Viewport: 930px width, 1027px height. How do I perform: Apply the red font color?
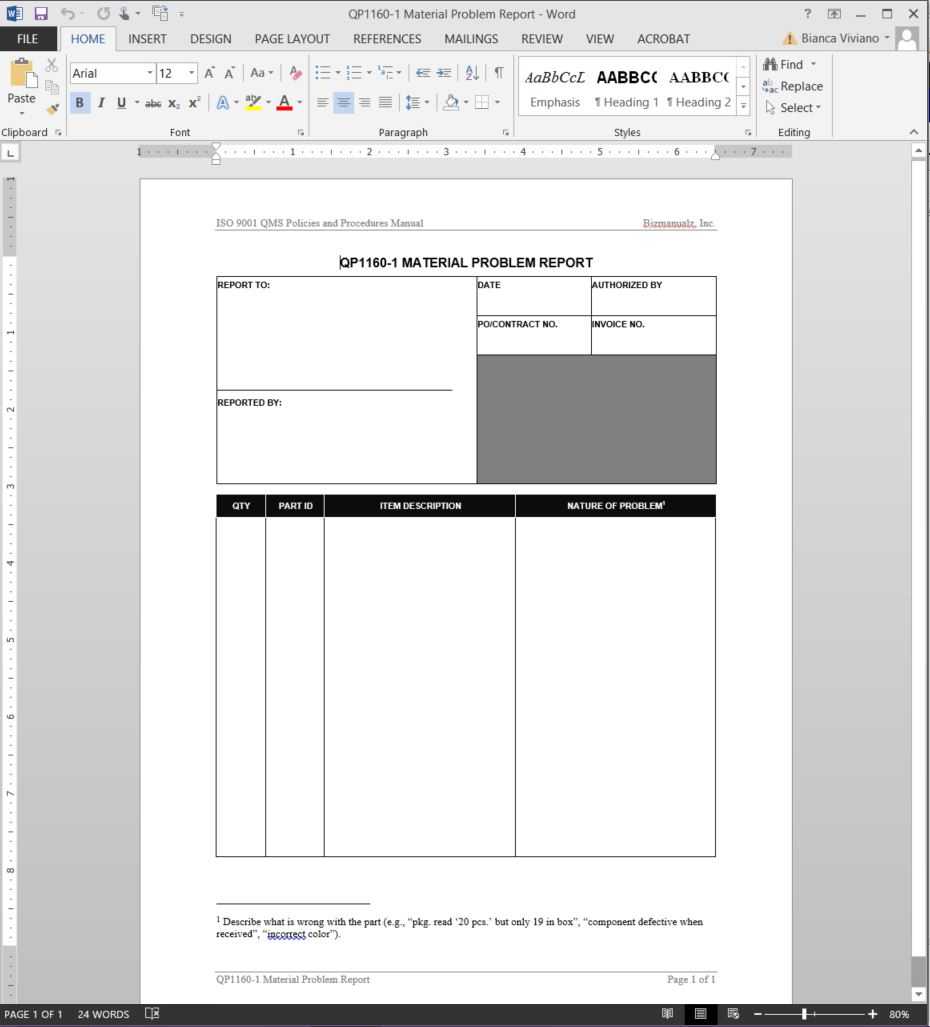pyautogui.click(x=284, y=103)
